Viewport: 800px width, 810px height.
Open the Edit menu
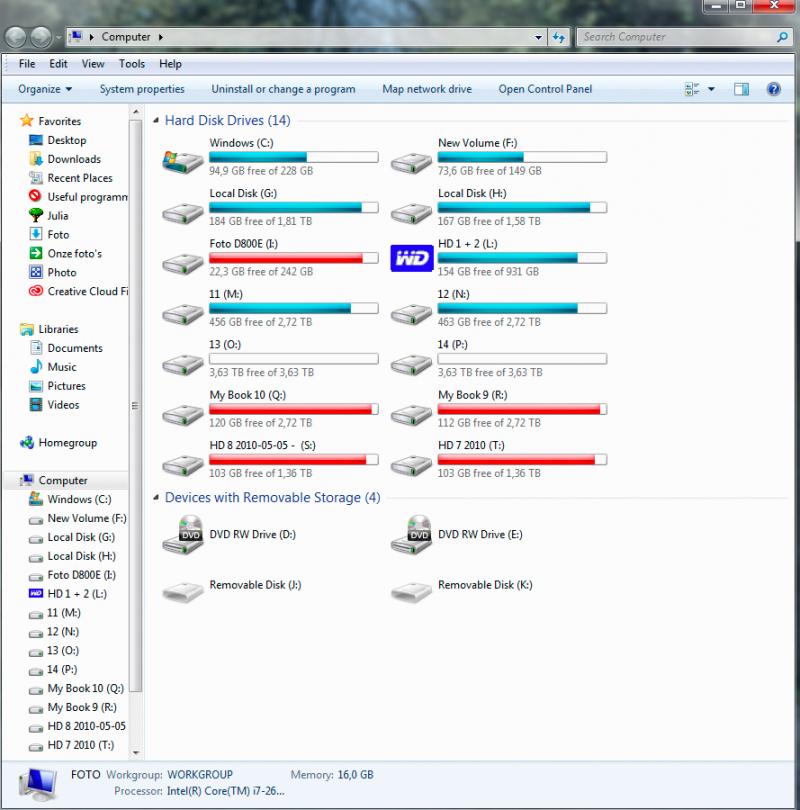click(58, 64)
